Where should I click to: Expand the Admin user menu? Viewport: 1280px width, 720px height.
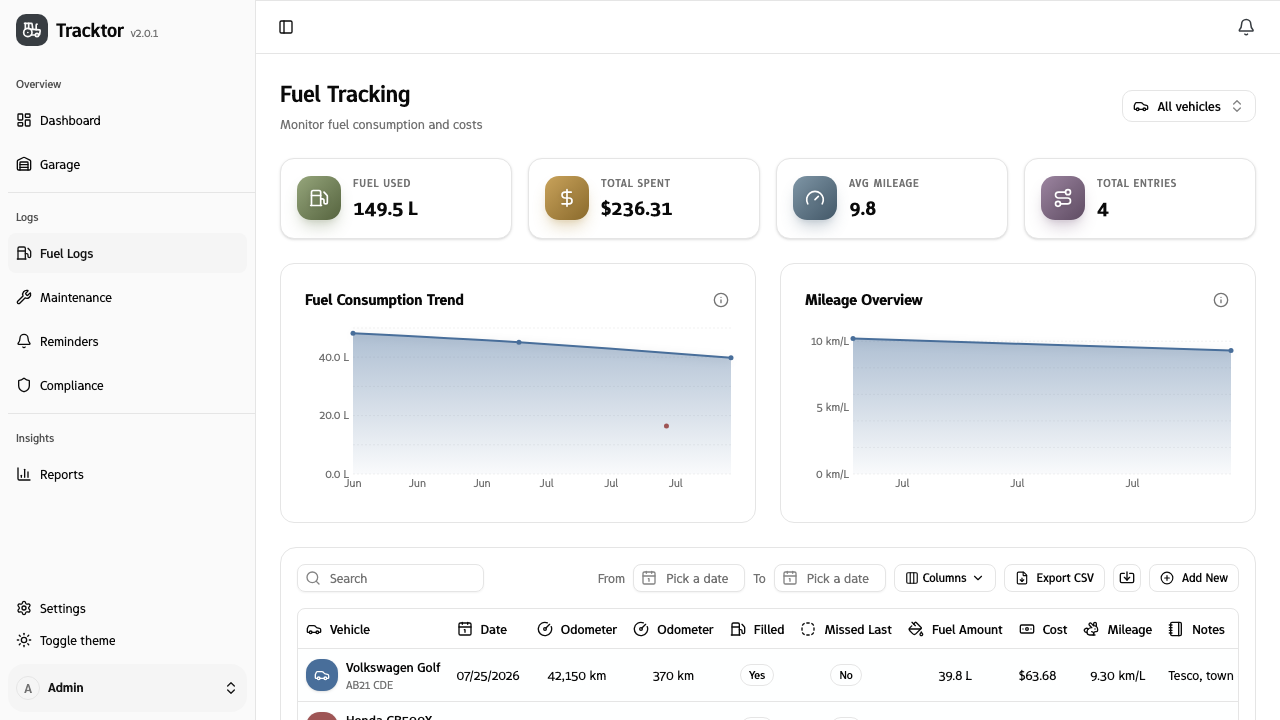[x=127, y=688]
